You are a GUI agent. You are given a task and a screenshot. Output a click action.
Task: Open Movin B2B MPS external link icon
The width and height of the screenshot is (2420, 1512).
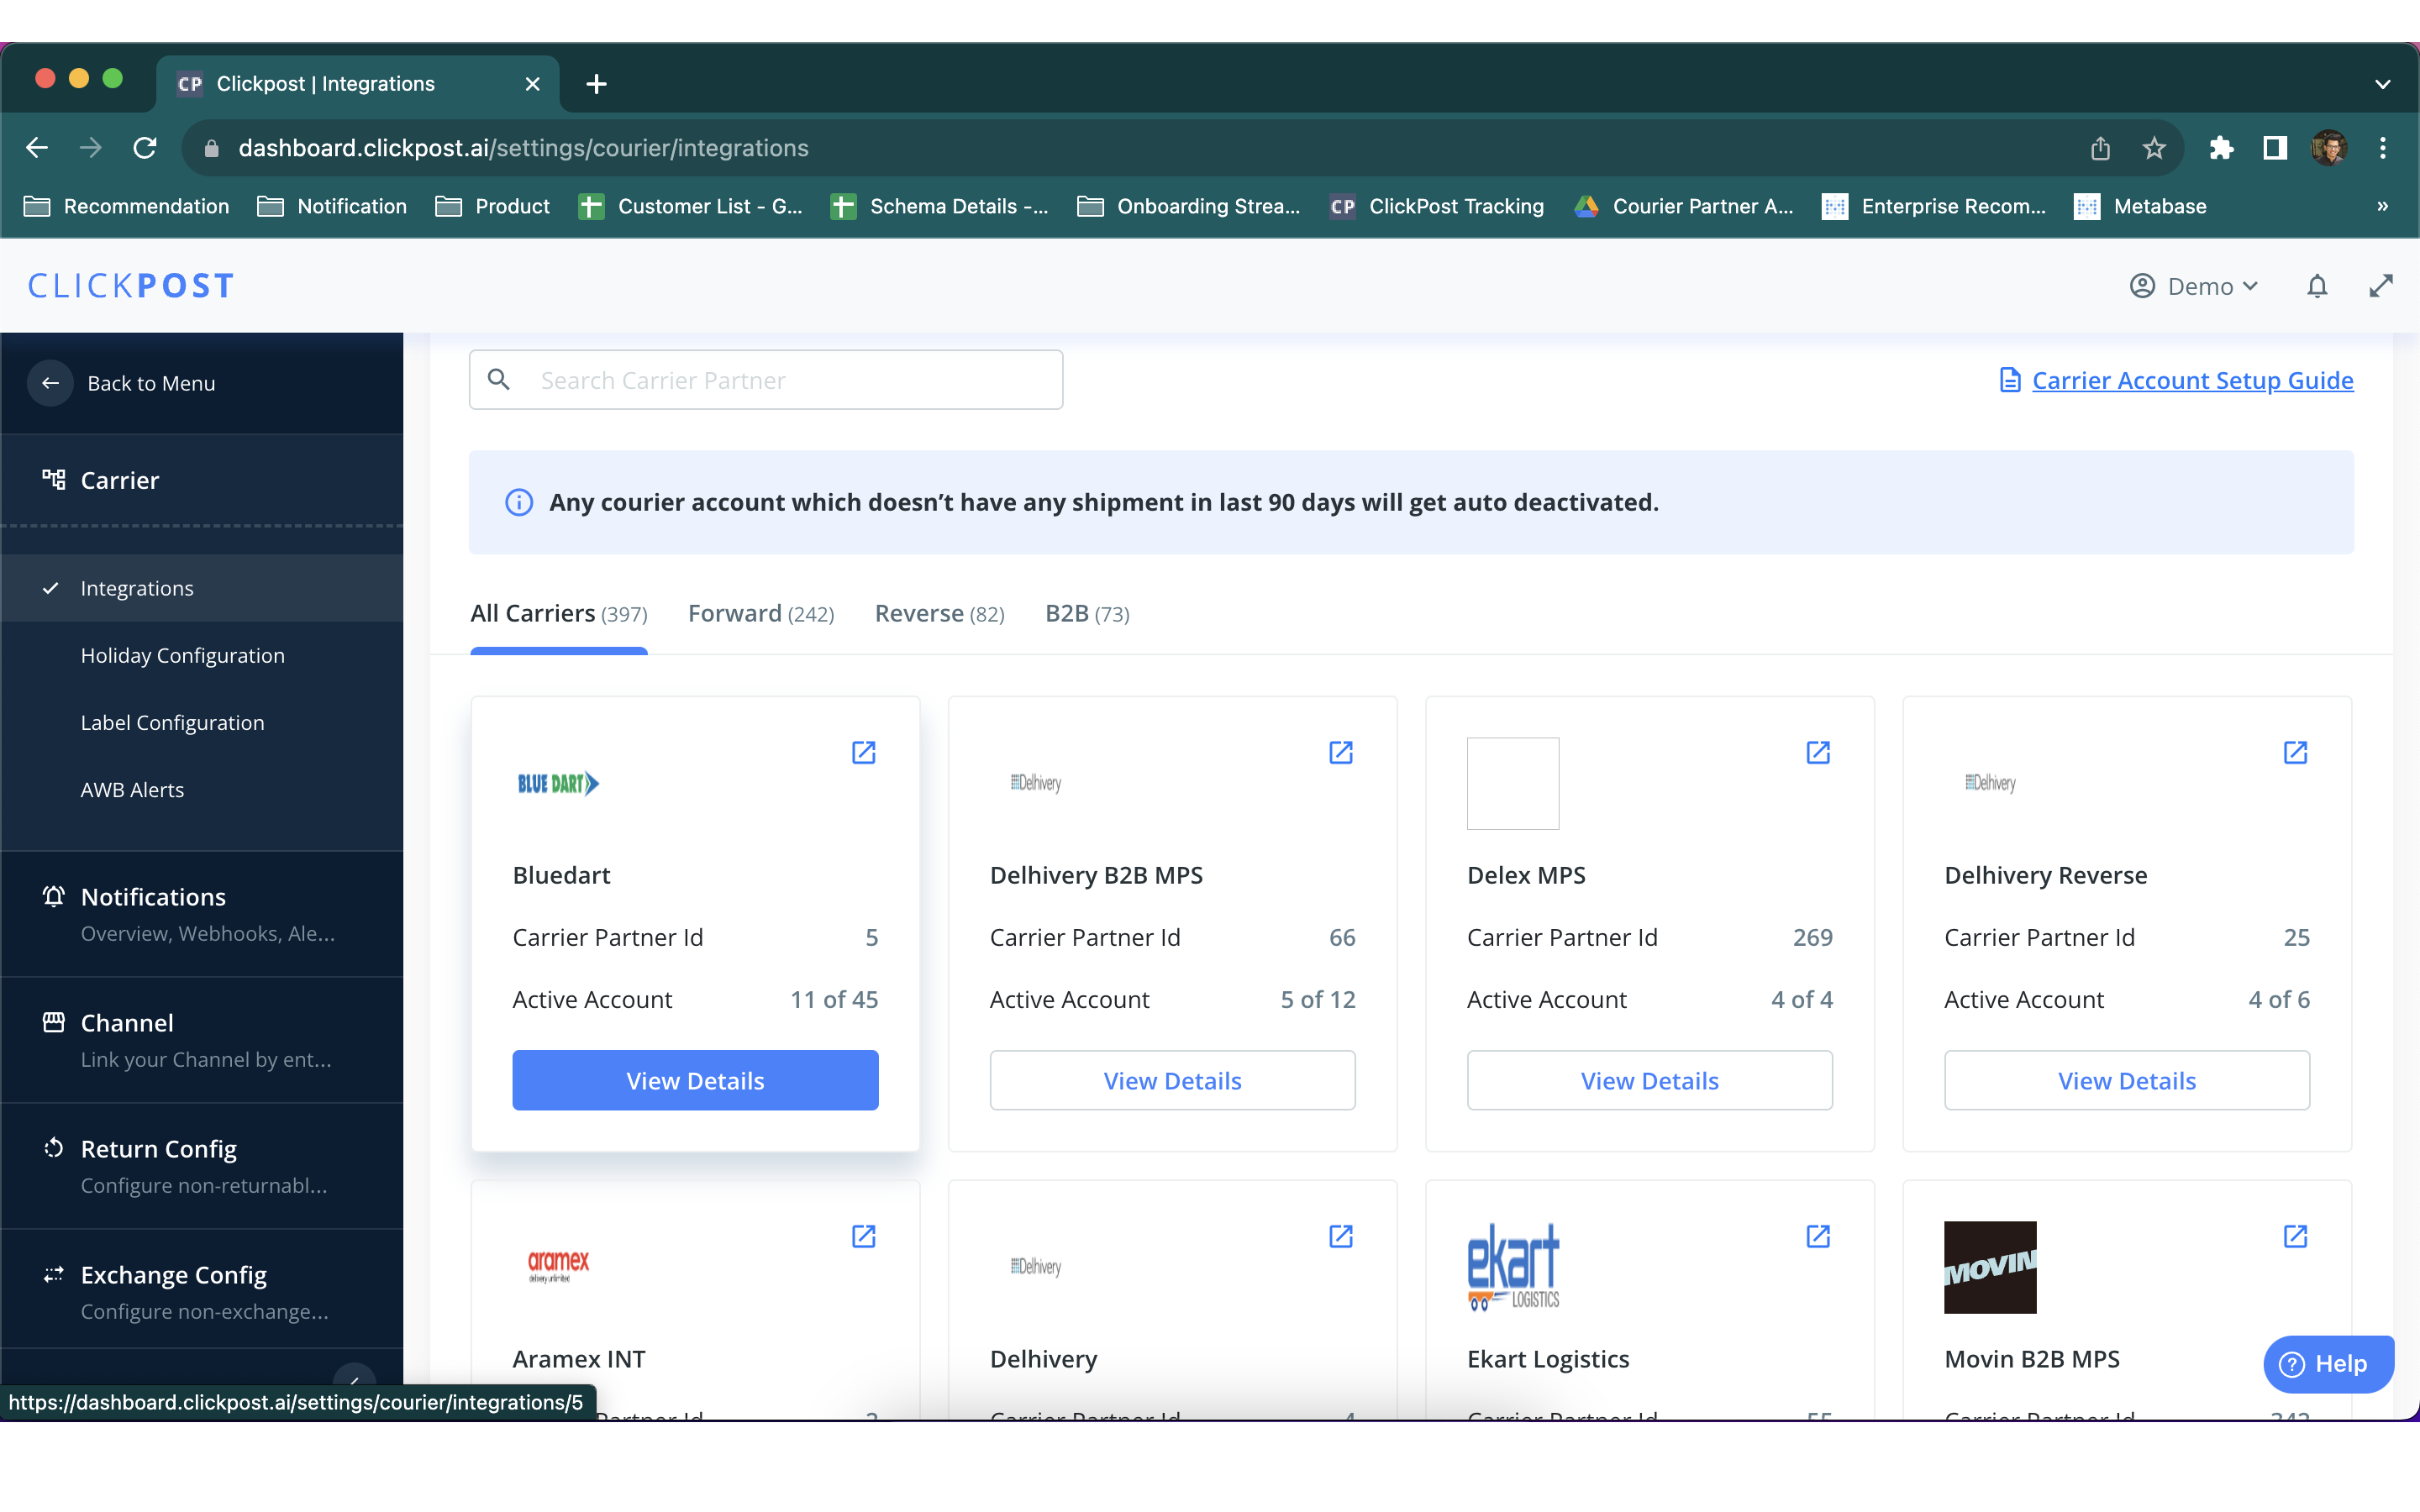pyautogui.click(x=2295, y=1236)
